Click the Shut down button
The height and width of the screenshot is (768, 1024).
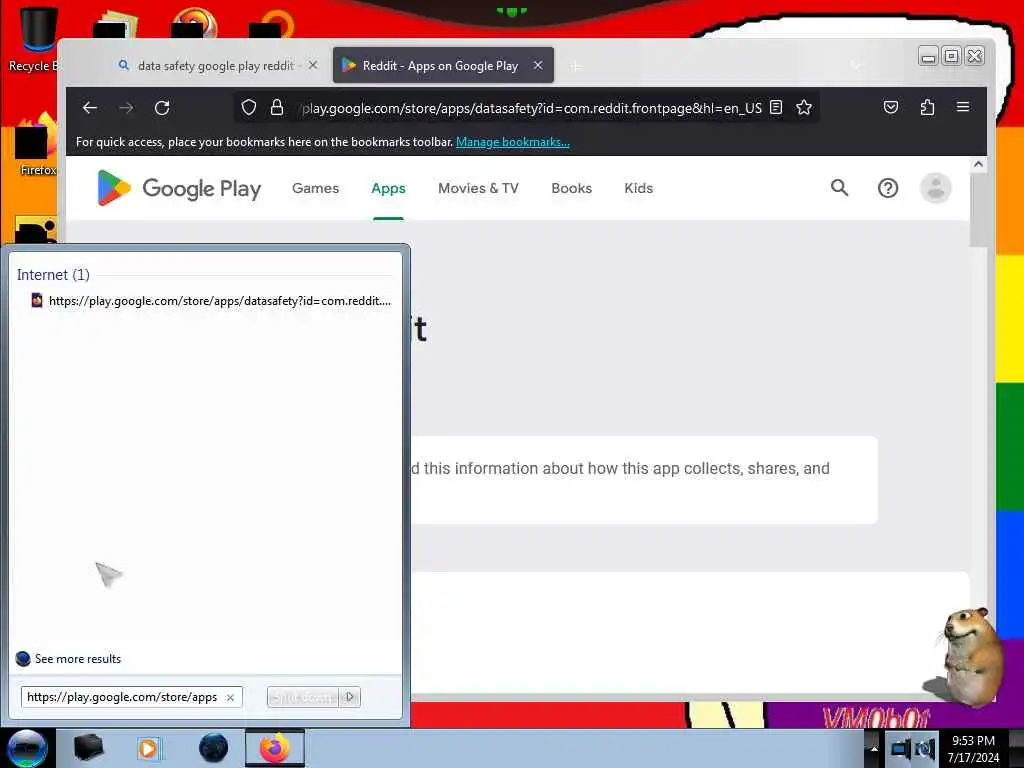tap(303, 697)
